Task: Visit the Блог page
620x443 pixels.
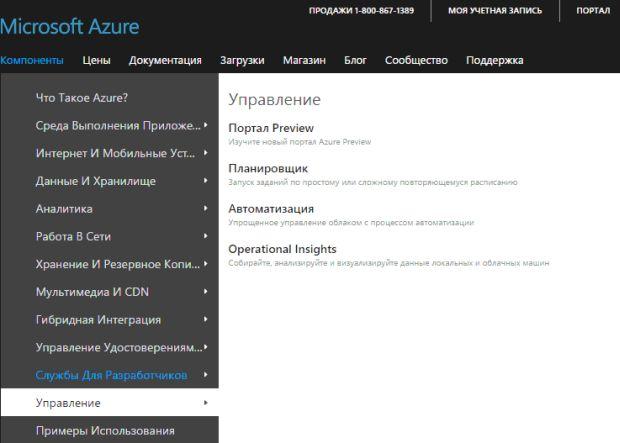Action: click(355, 60)
